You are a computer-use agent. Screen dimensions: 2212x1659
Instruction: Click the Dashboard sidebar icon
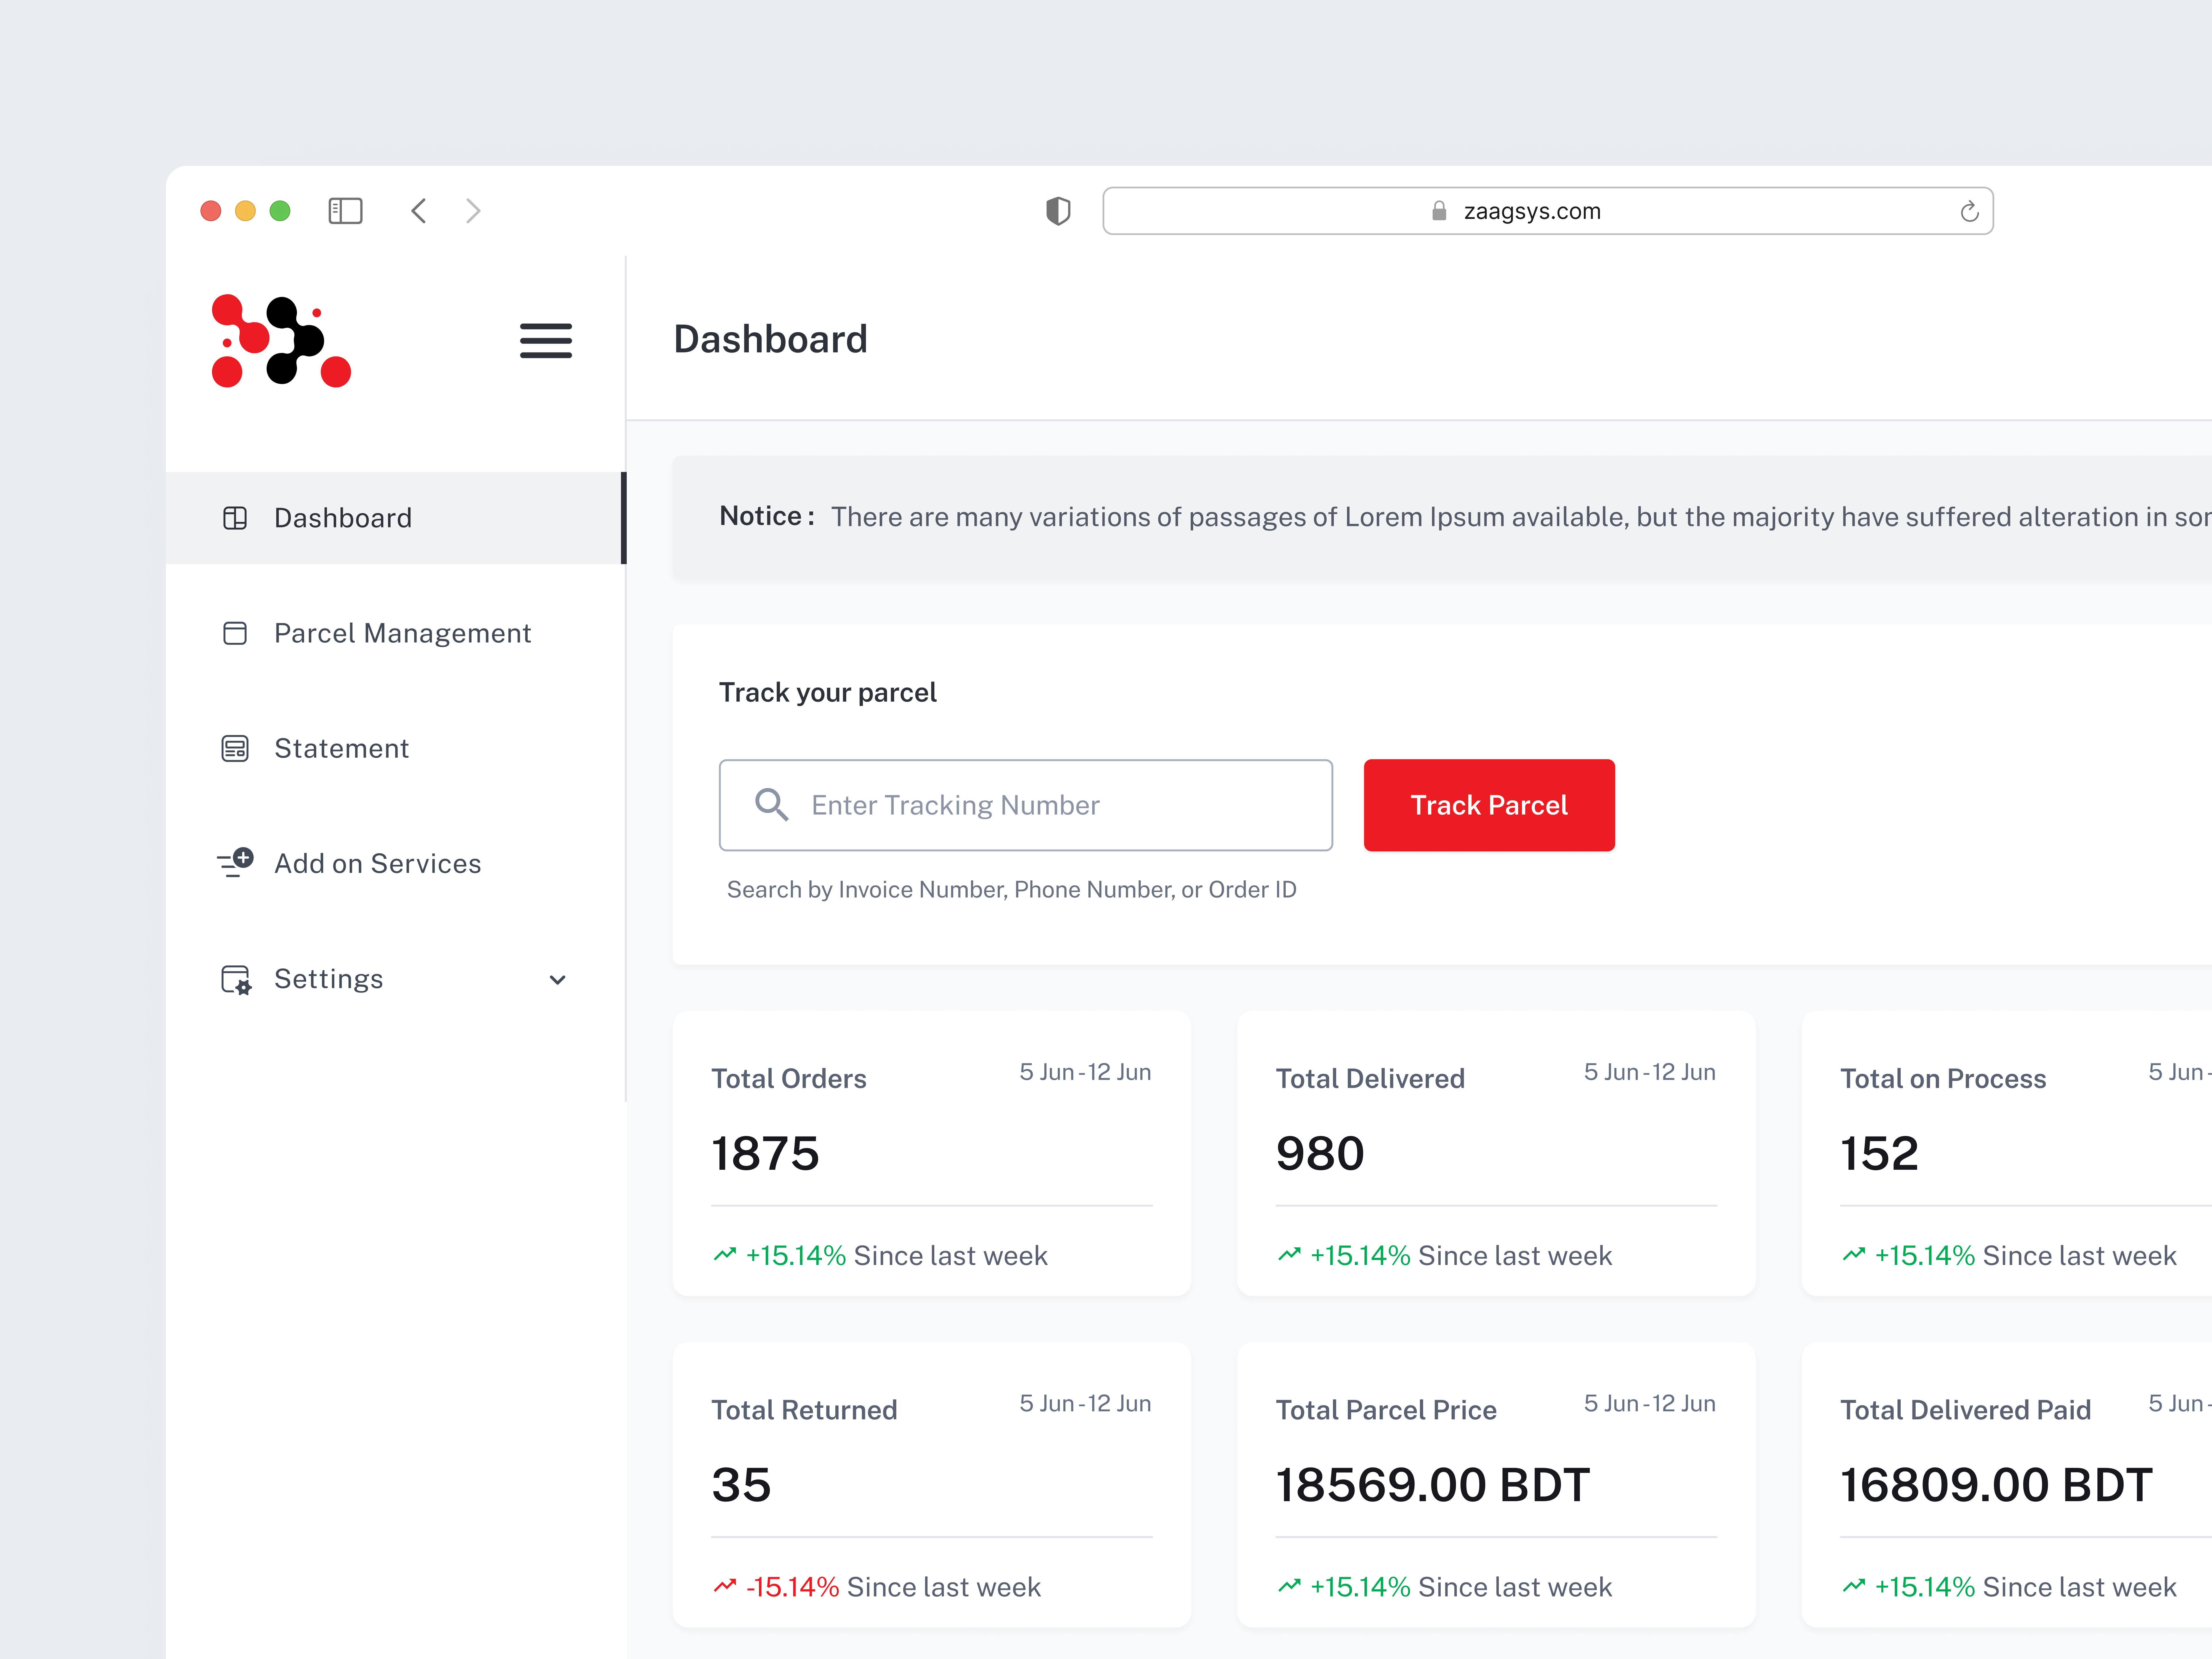point(235,518)
